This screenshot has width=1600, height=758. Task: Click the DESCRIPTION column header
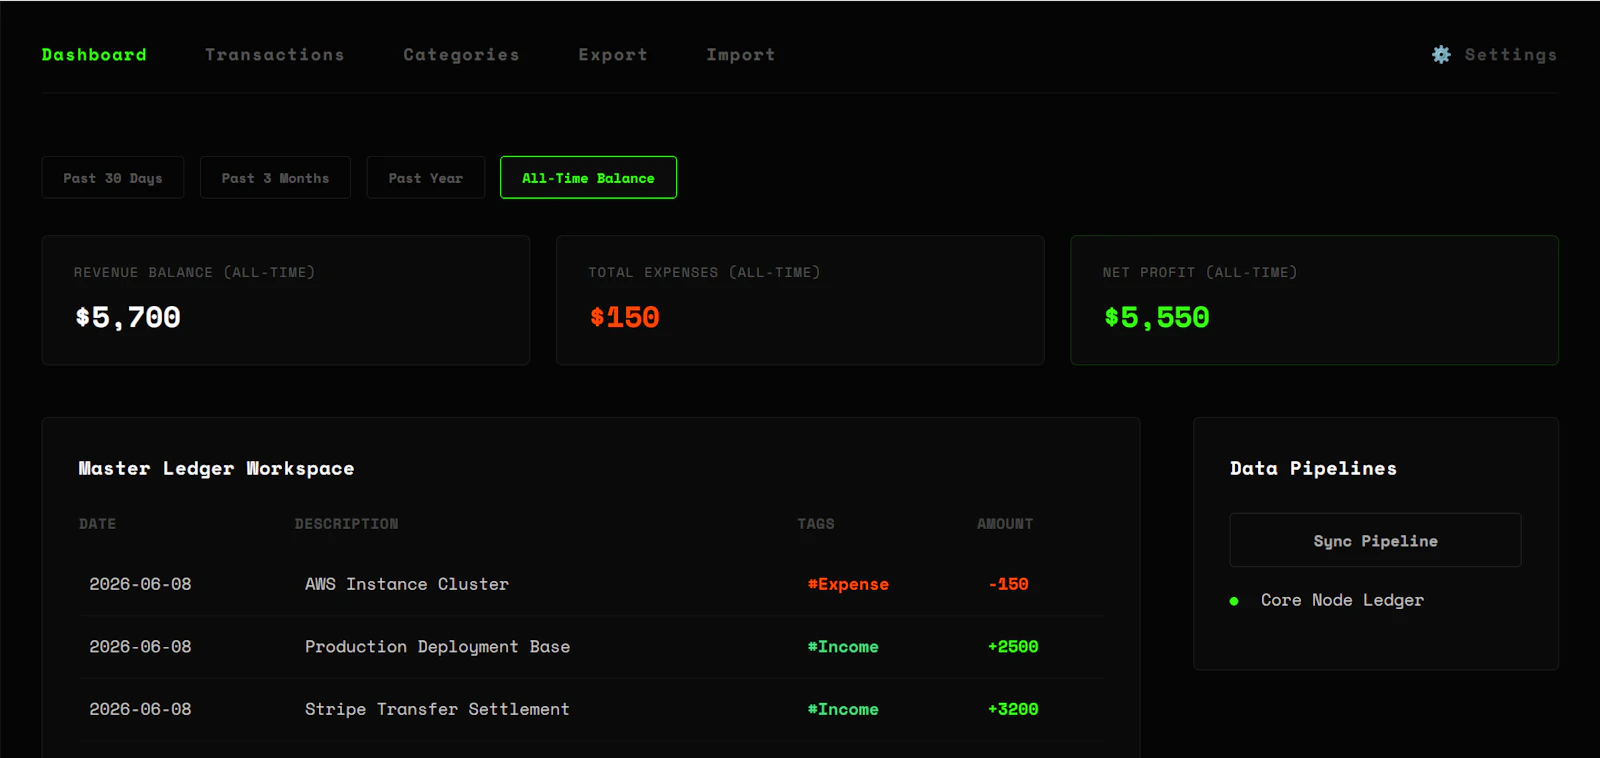[346, 524]
